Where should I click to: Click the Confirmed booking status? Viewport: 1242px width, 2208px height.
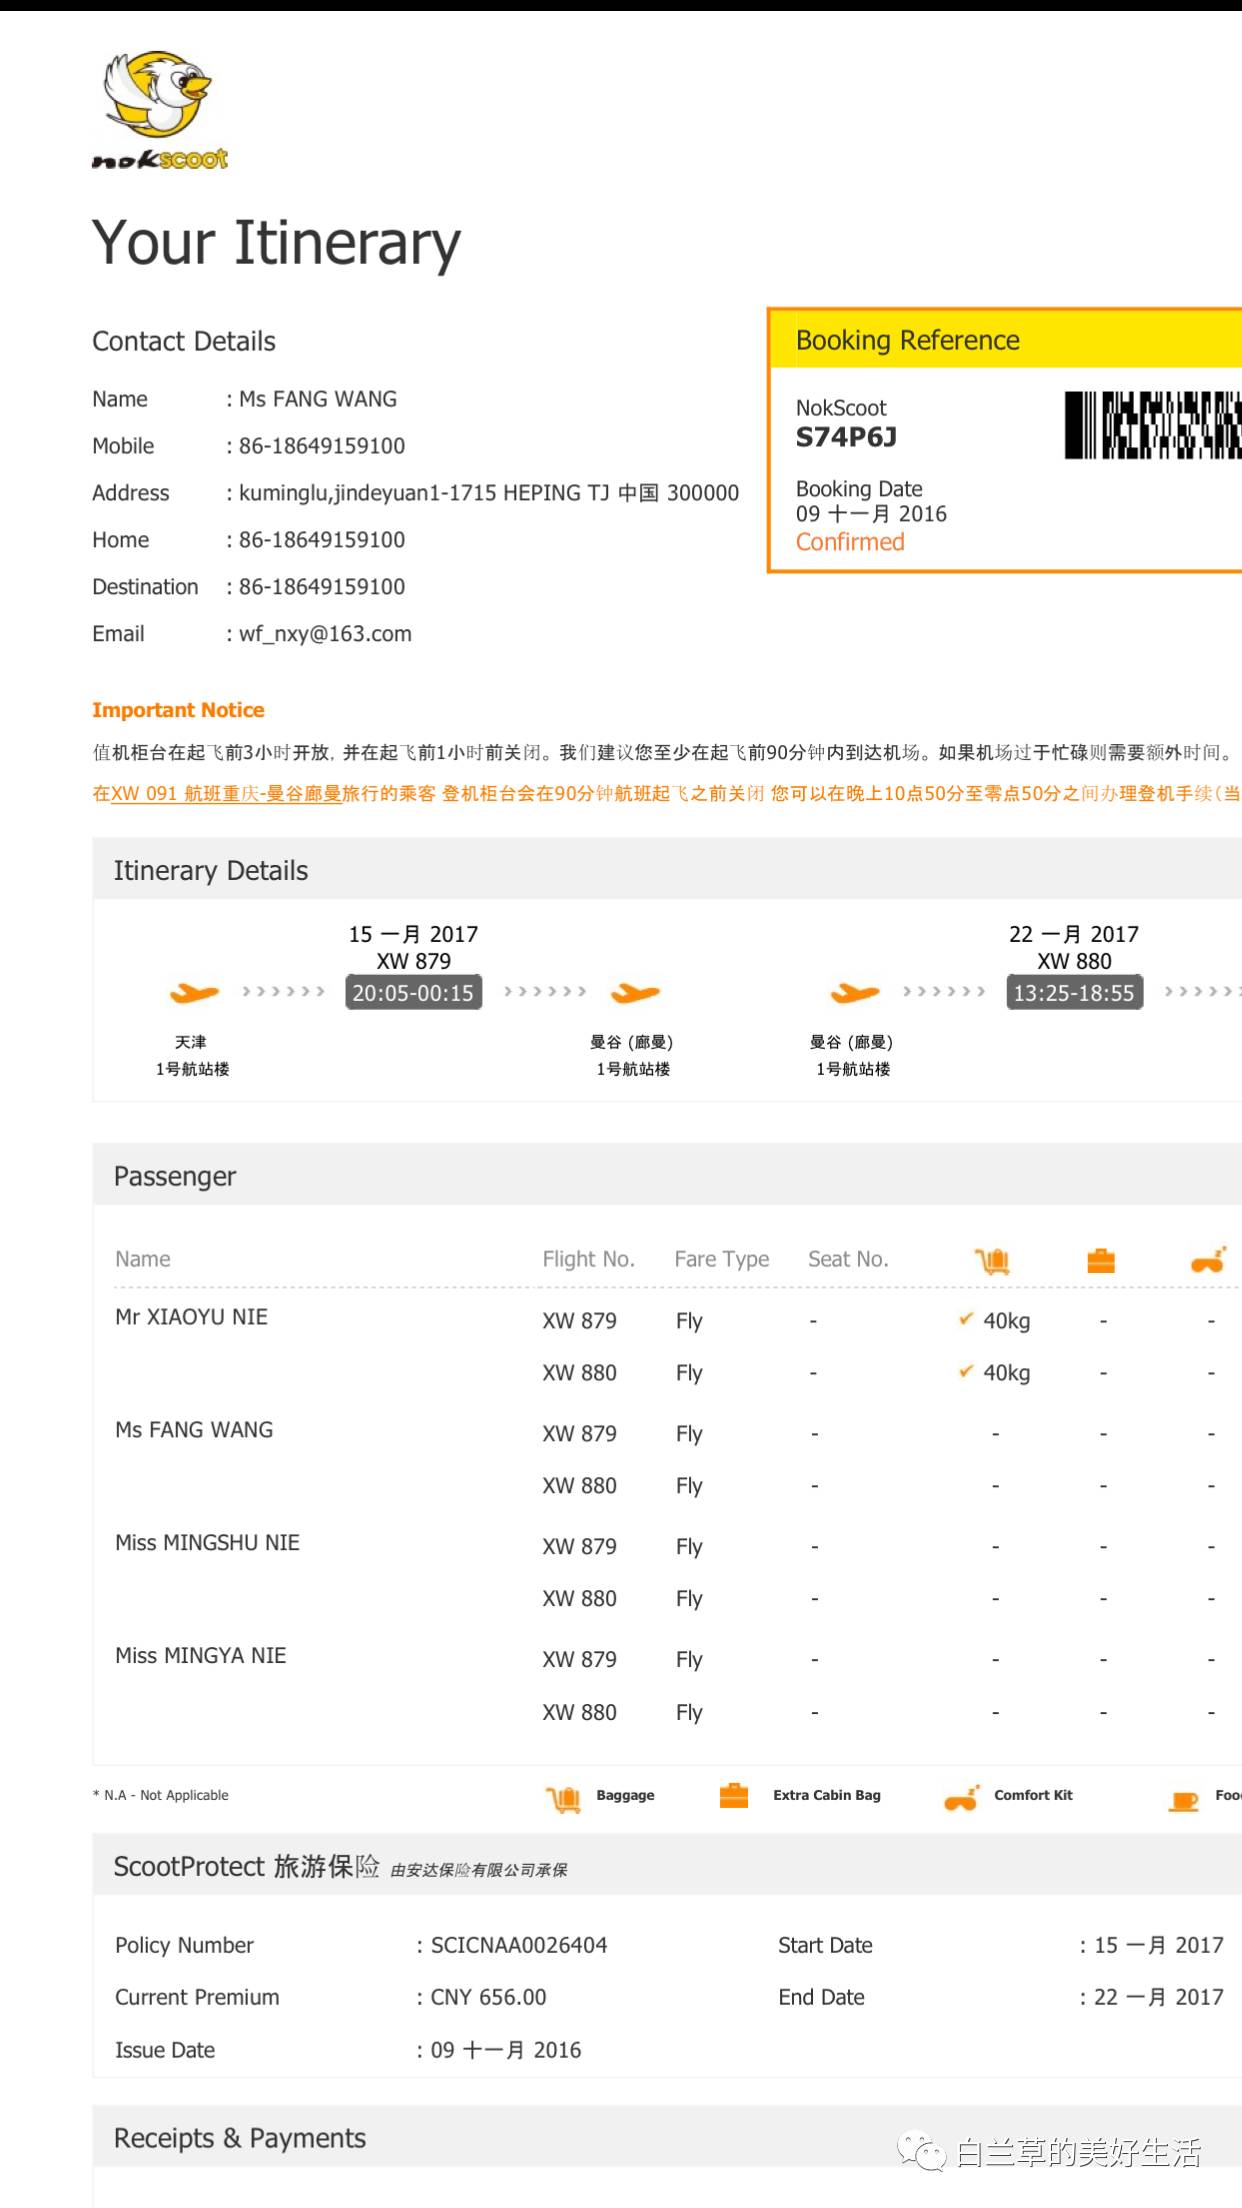850,542
